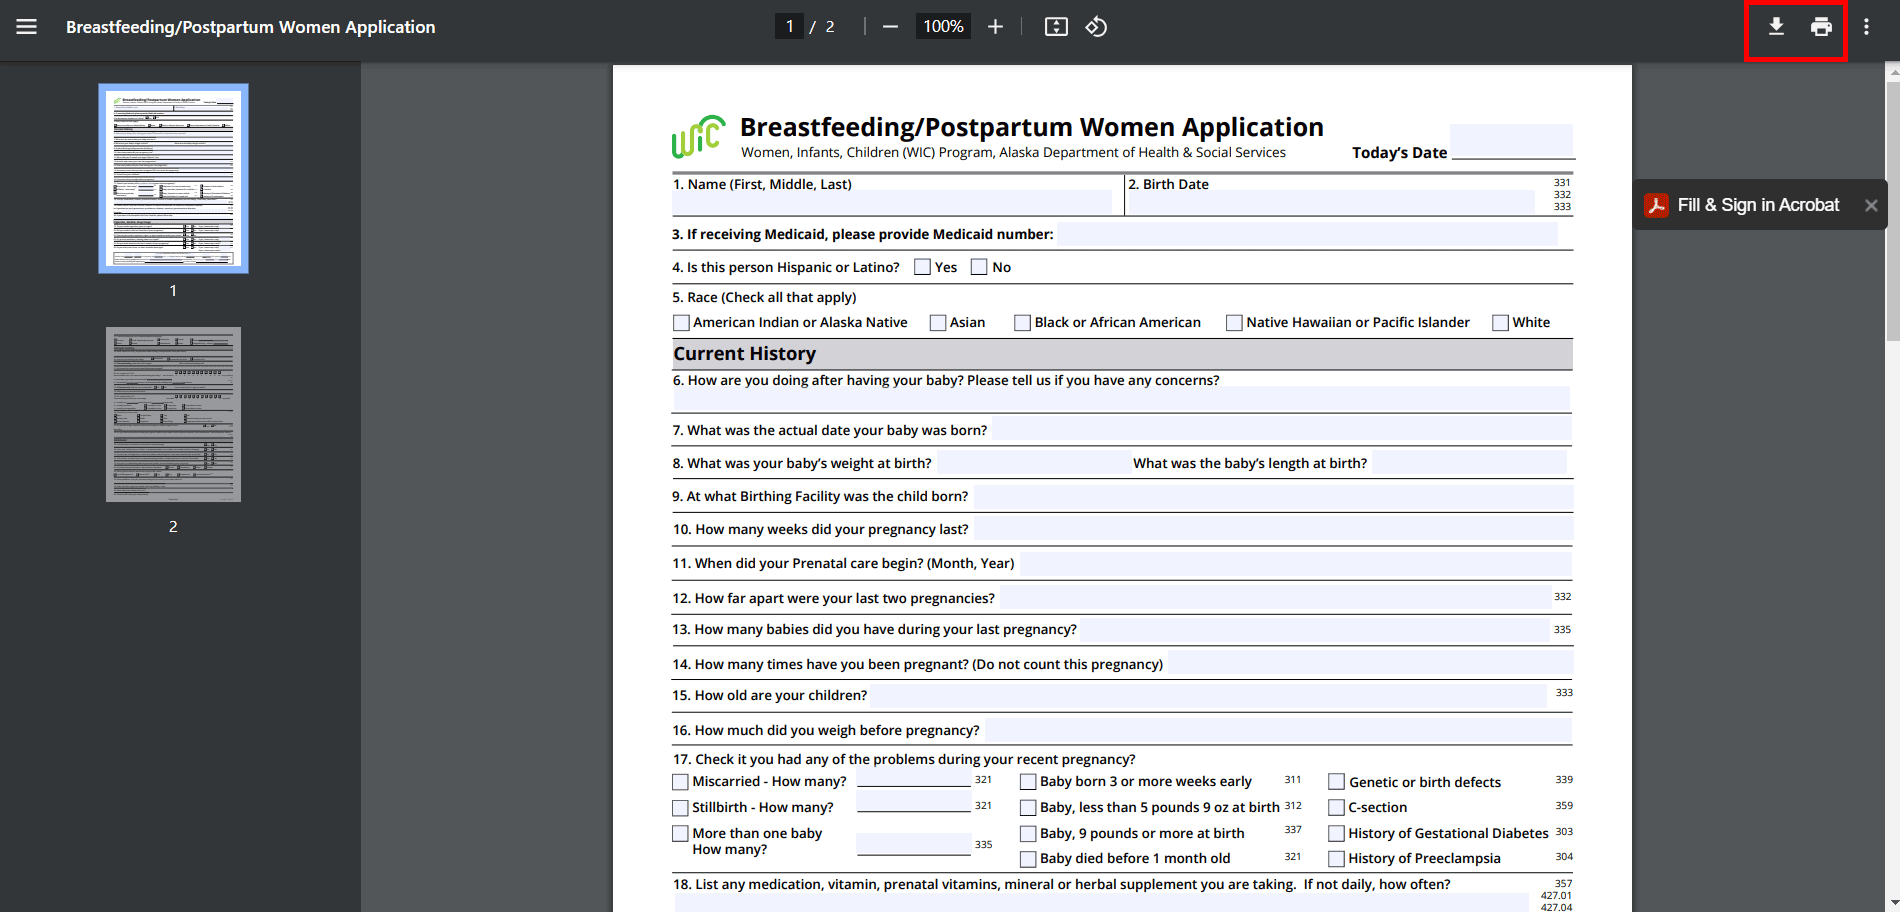Download the PDF file

point(1776,27)
